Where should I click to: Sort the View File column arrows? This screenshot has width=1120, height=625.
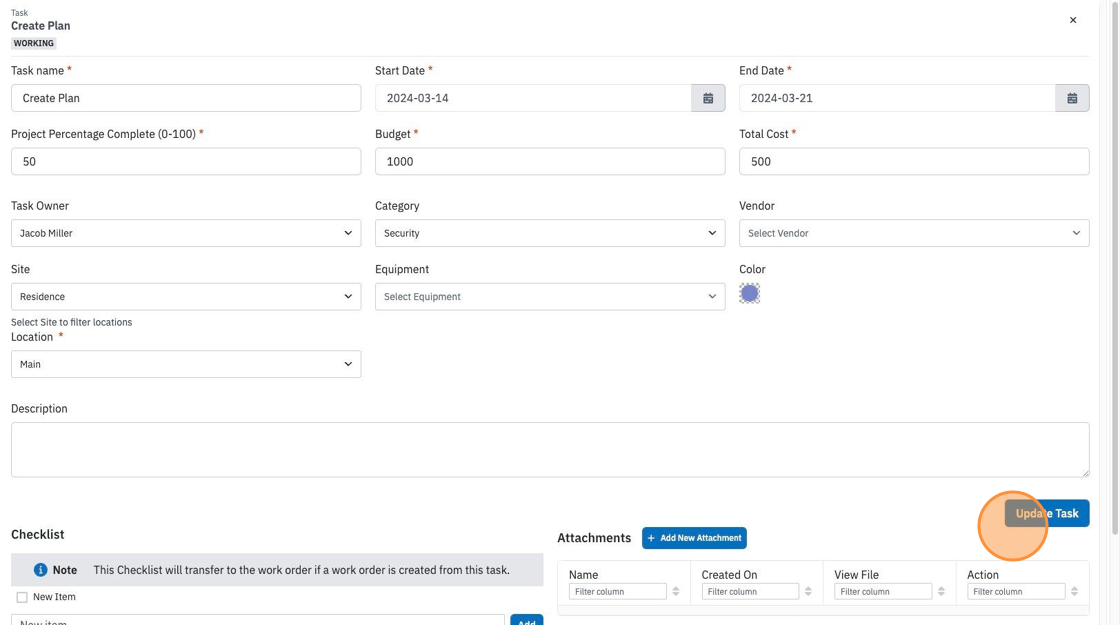(941, 591)
